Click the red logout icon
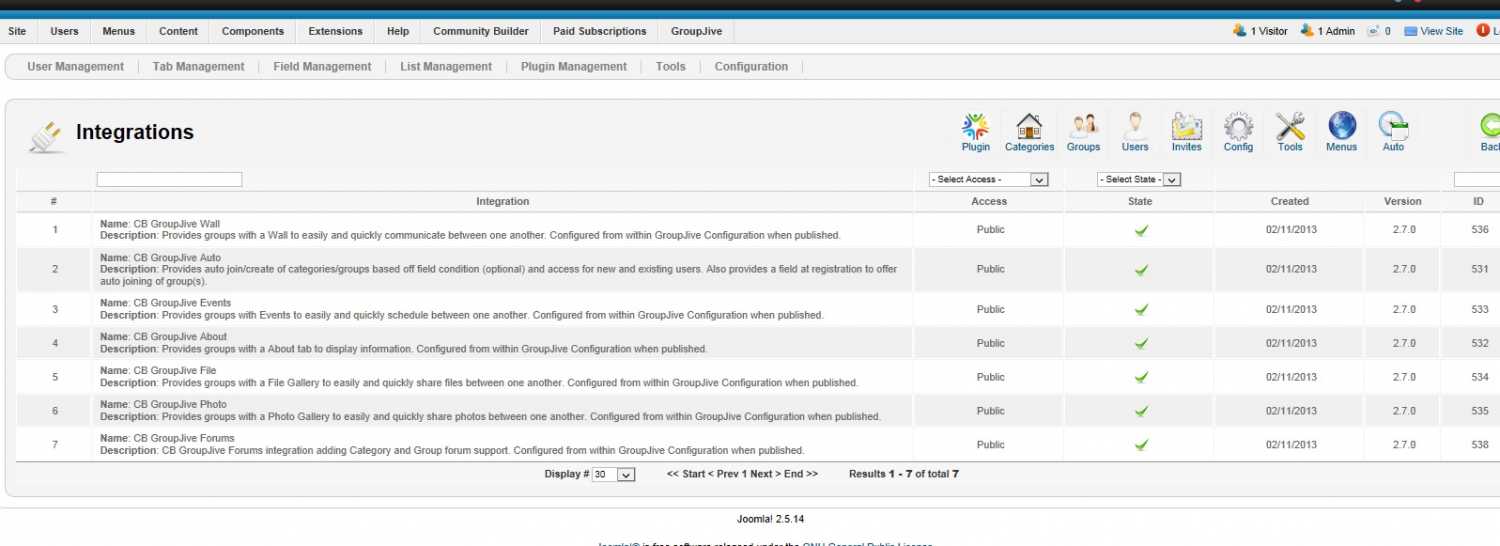The width and height of the screenshot is (1500, 546). pos(1483,31)
